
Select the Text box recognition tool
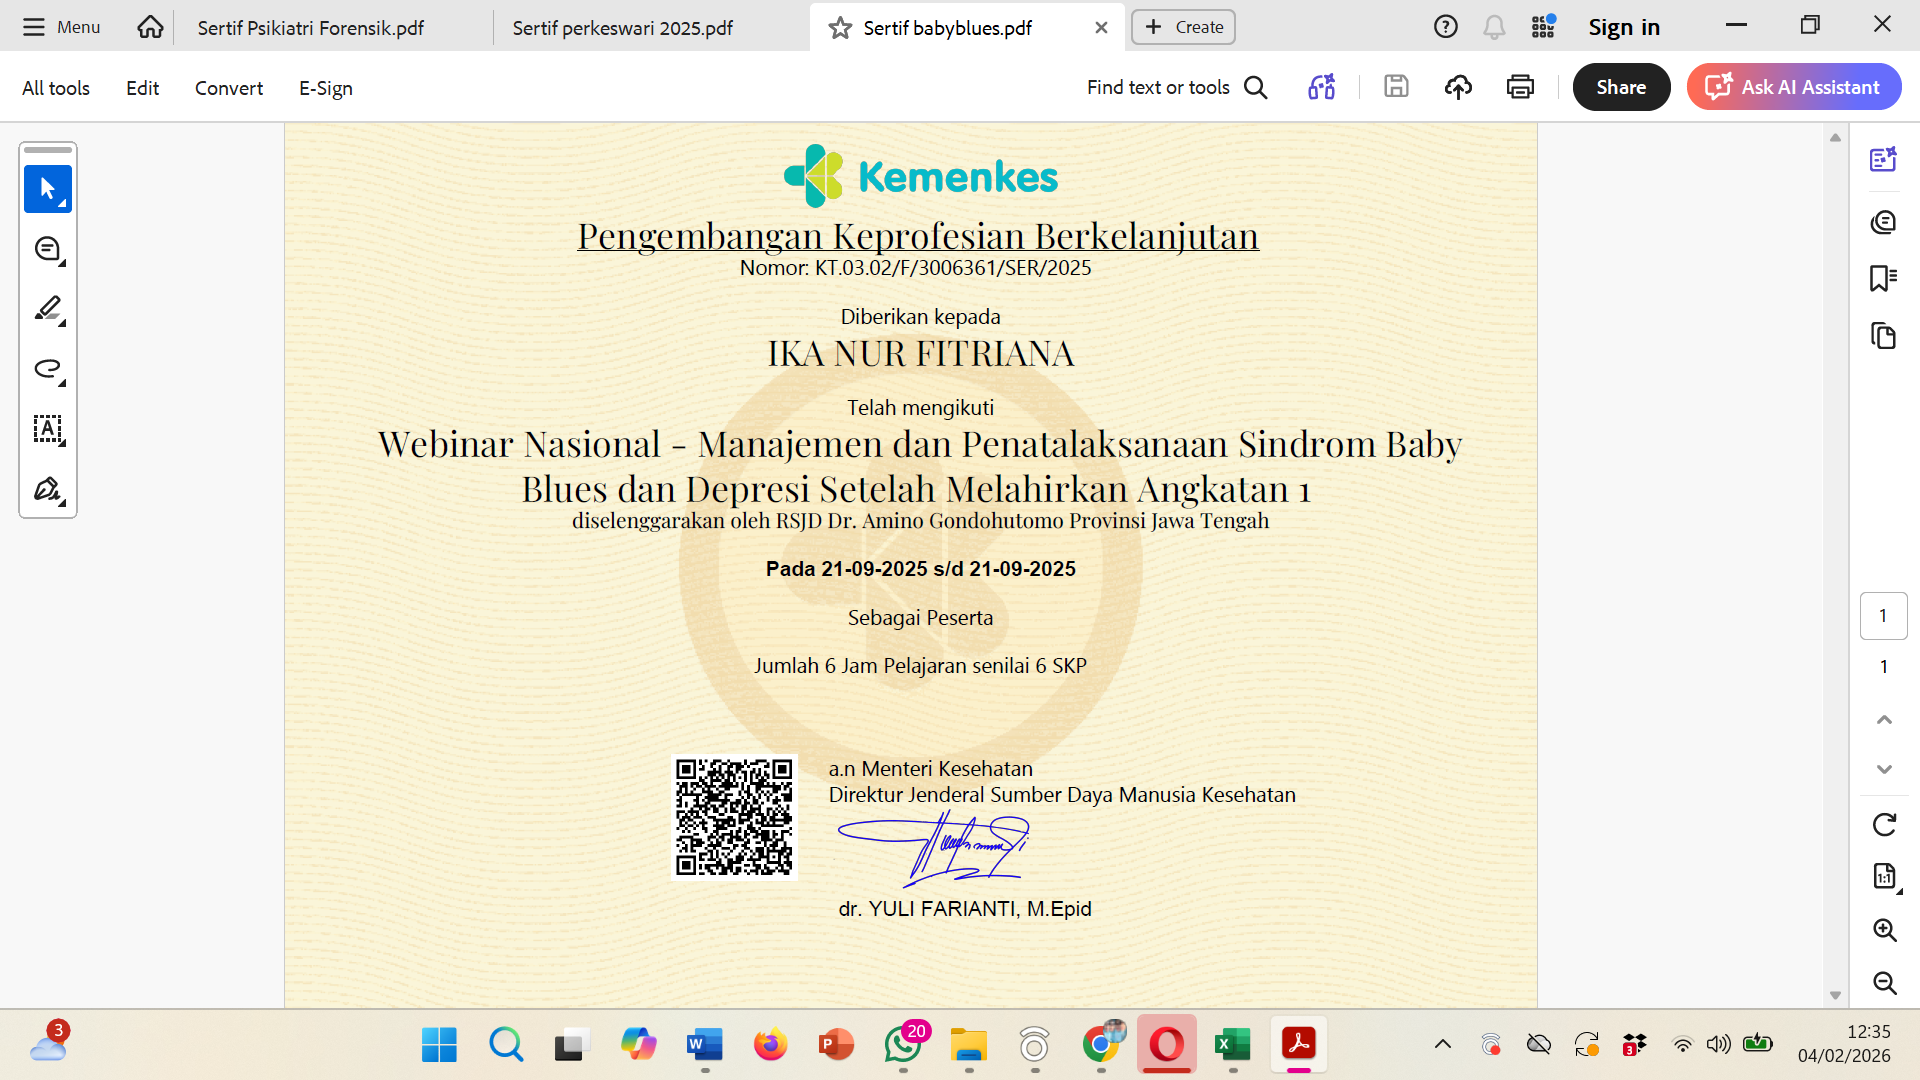[x=47, y=429]
